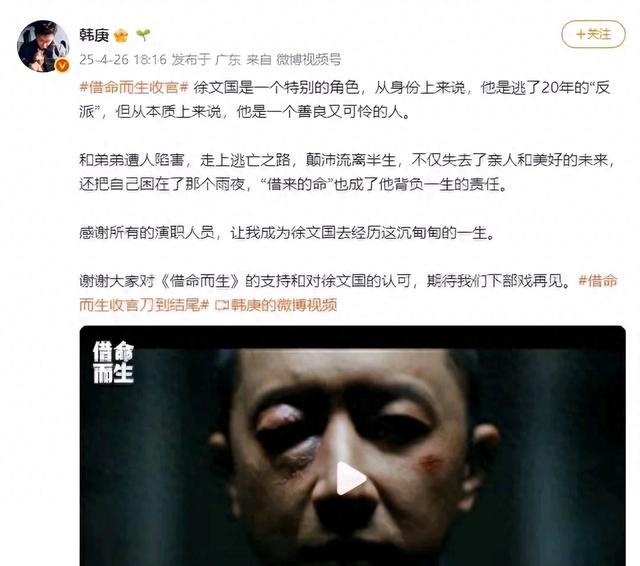The height and width of the screenshot is (566, 640).
Task: Follow the user with +关注 button
Action: point(593,34)
